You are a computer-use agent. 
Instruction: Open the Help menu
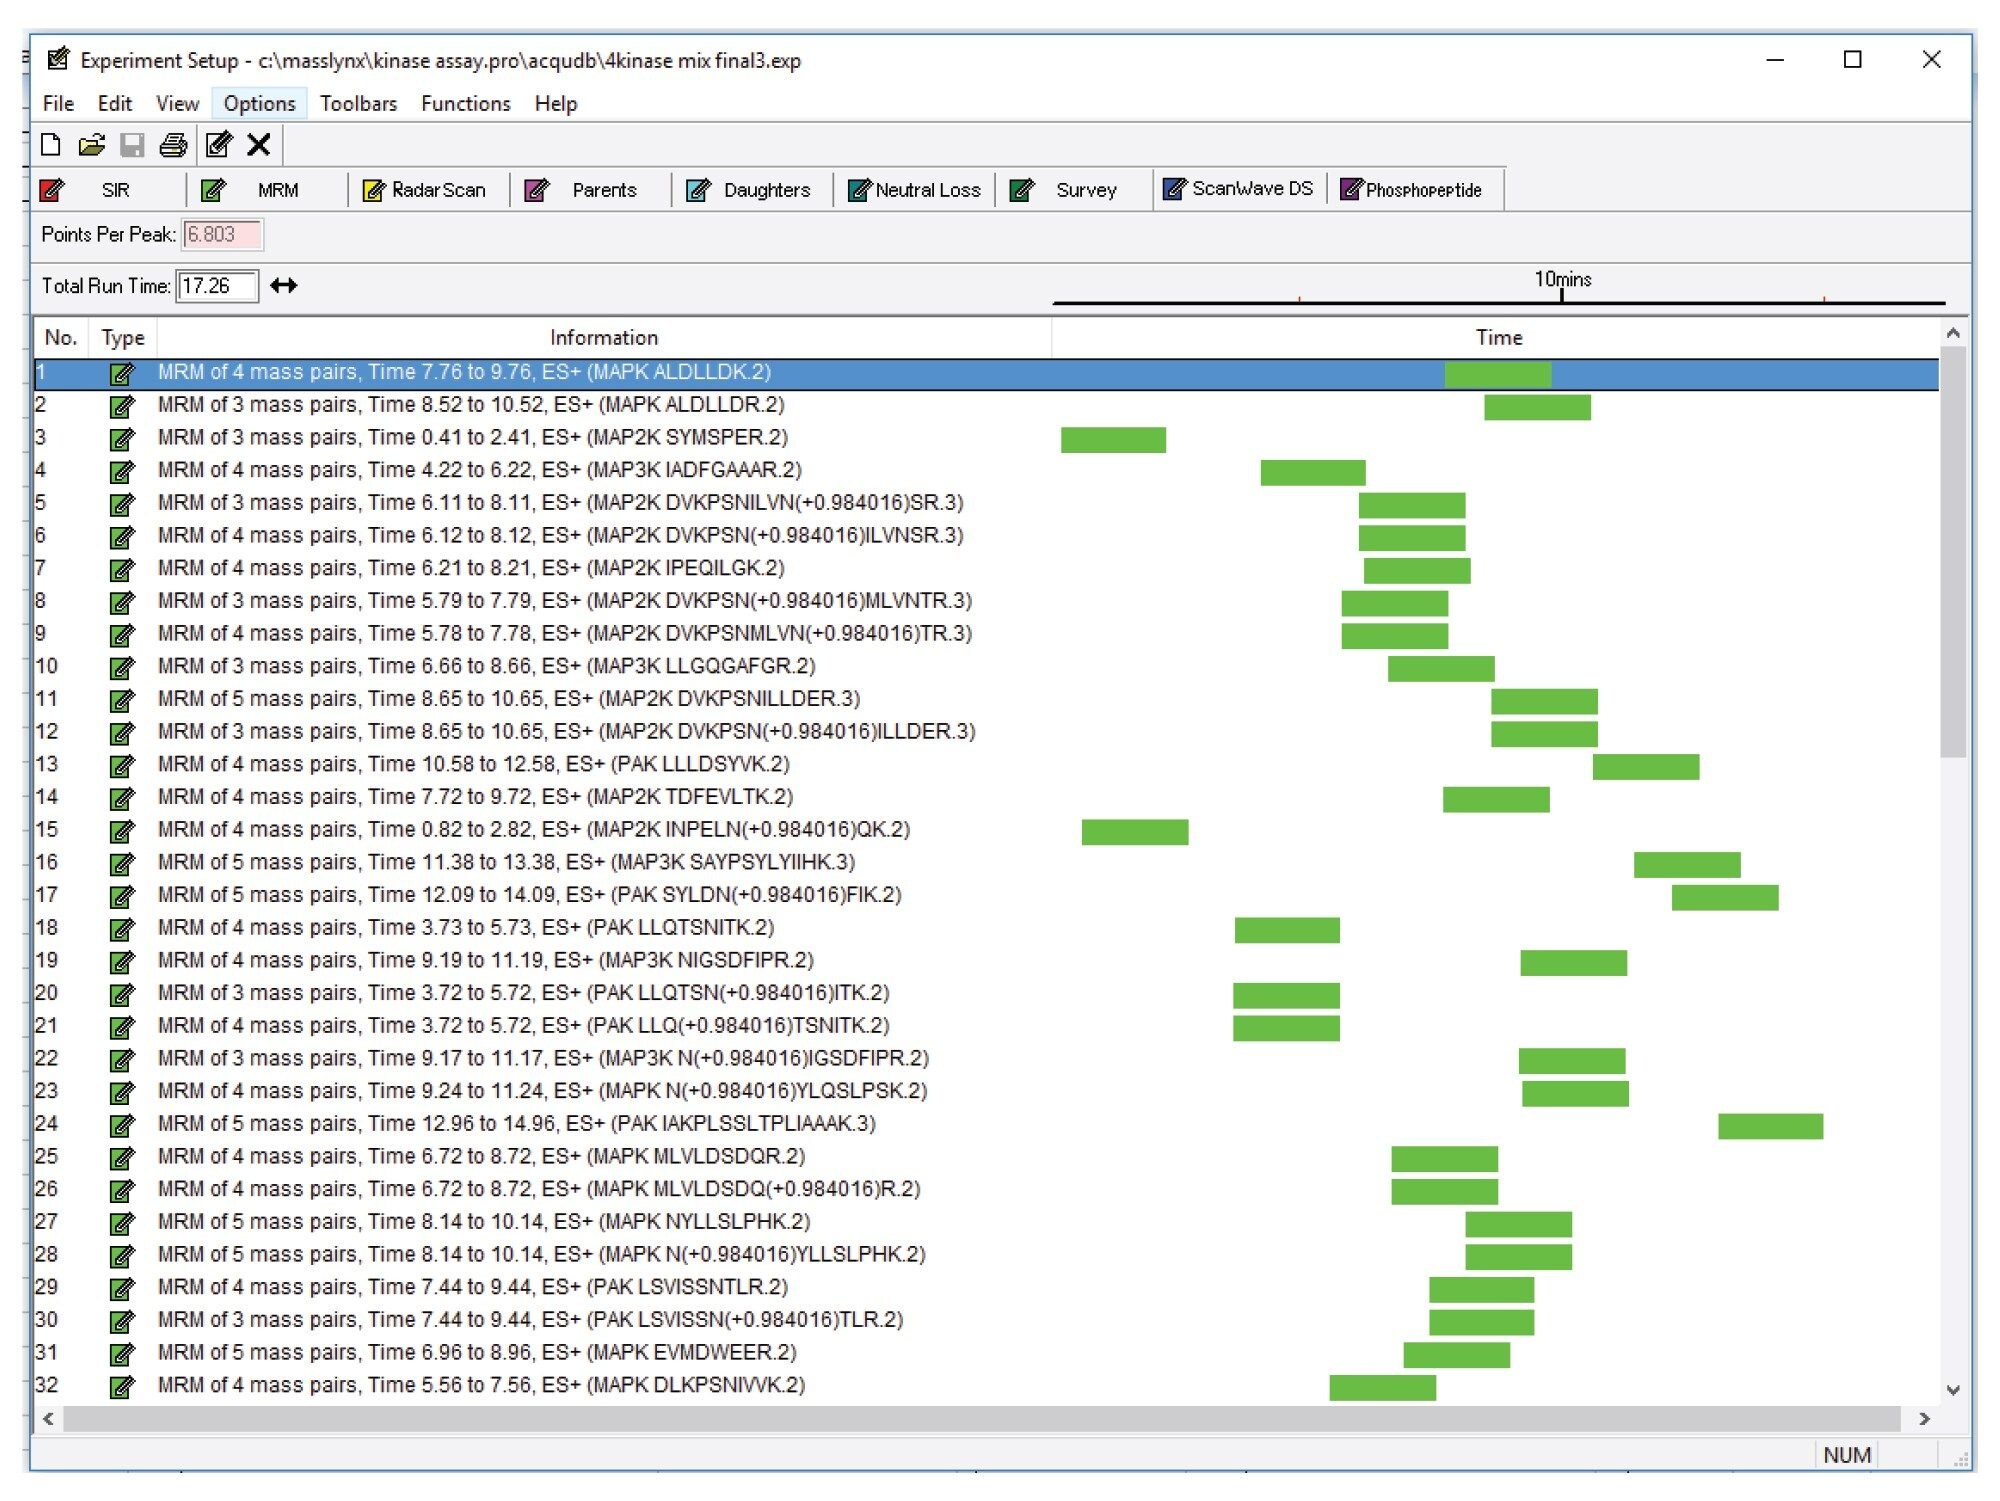[x=555, y=104]
